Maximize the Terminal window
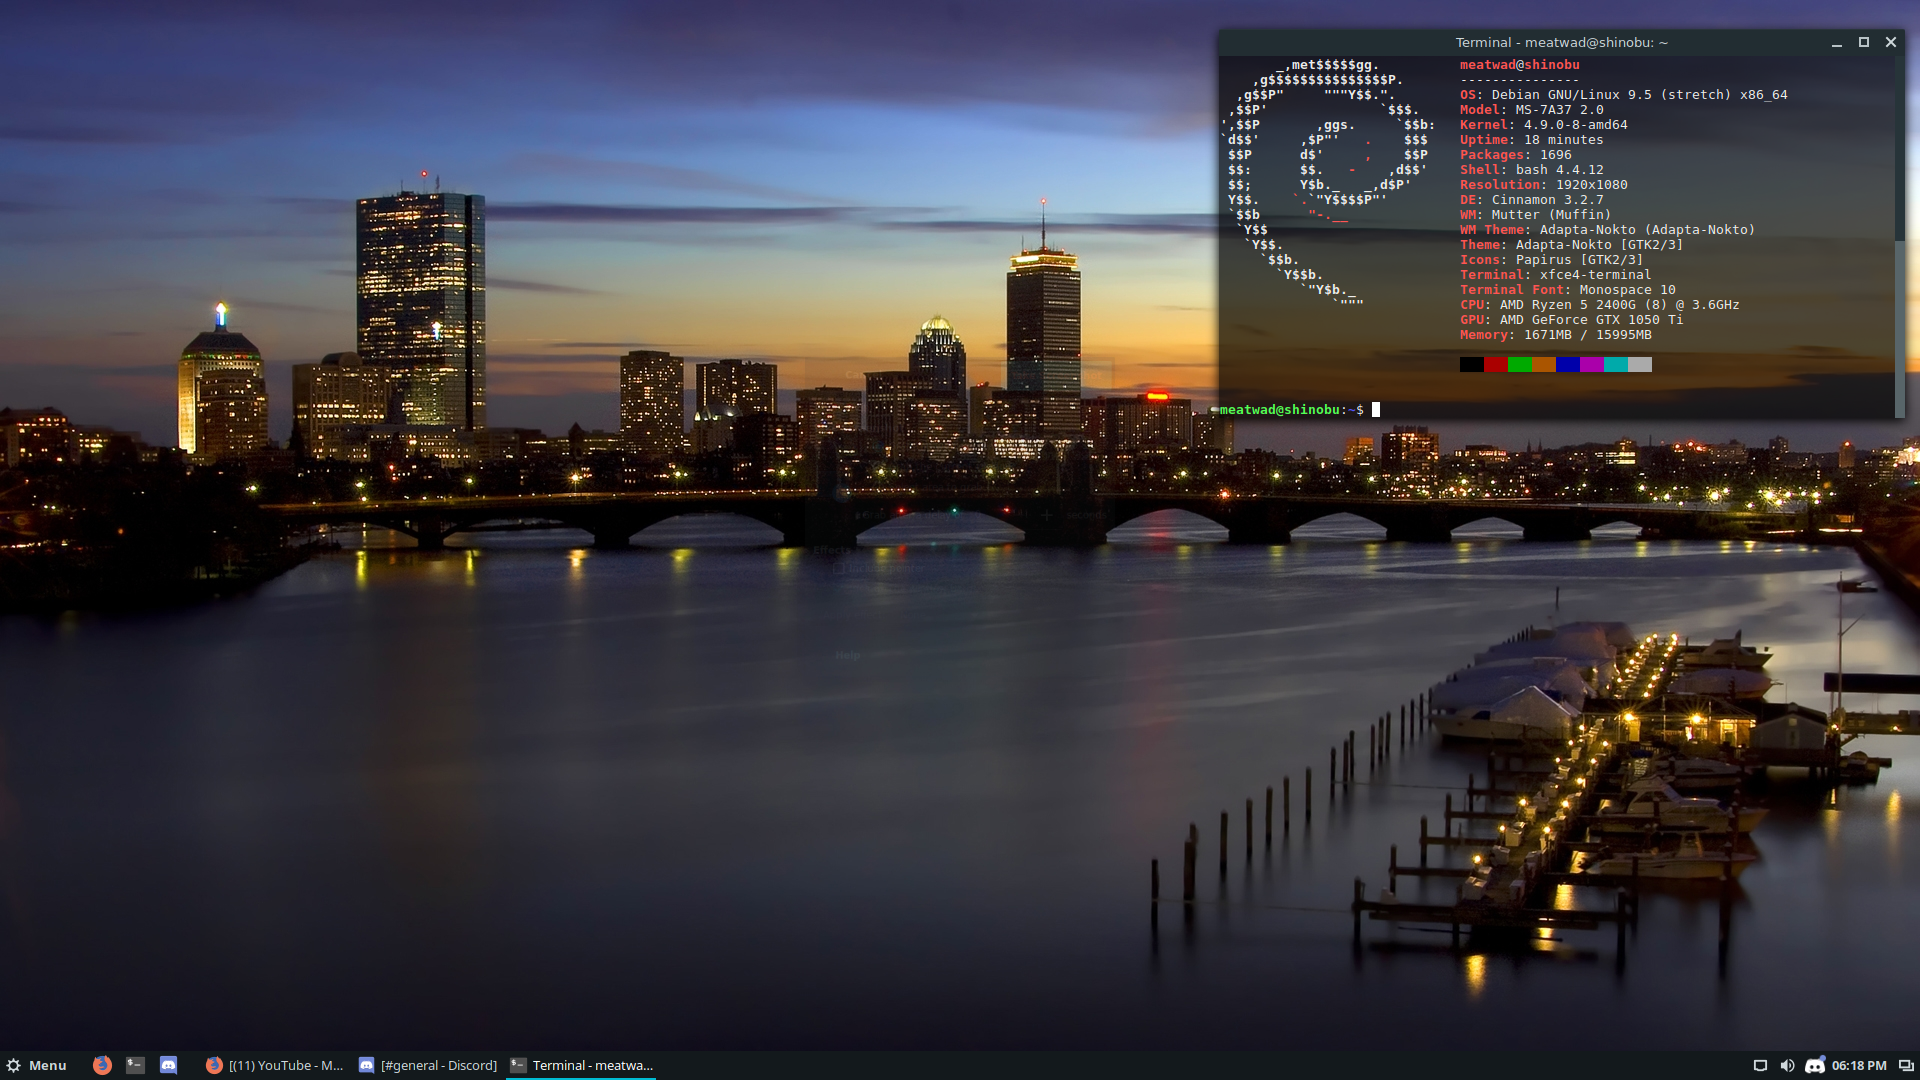This screenshot has height=1080, width=1920. click(1863, 42)
